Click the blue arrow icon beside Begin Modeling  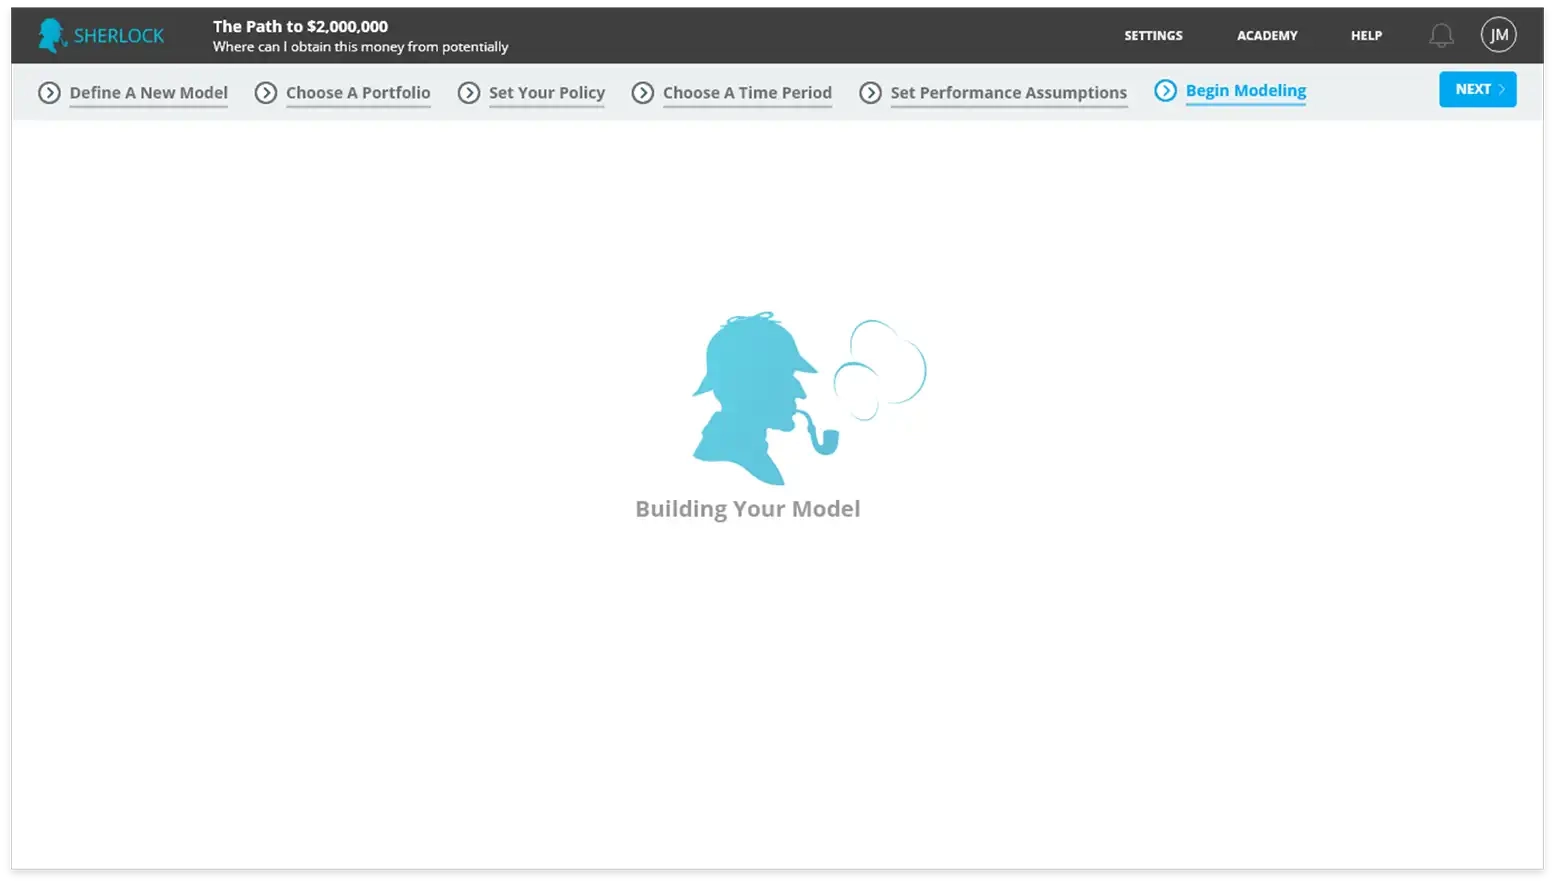pyautogui.click(x=1165, y=91)
